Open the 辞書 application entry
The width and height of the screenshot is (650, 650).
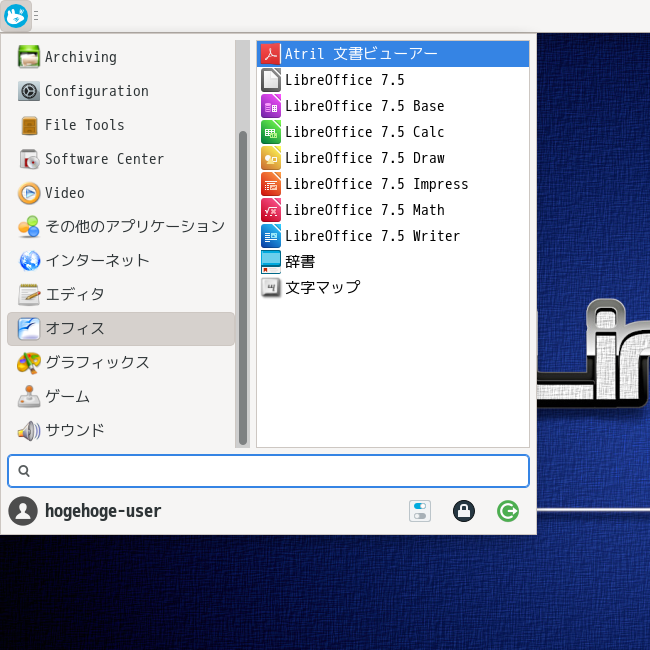click(x=393, y=262)
